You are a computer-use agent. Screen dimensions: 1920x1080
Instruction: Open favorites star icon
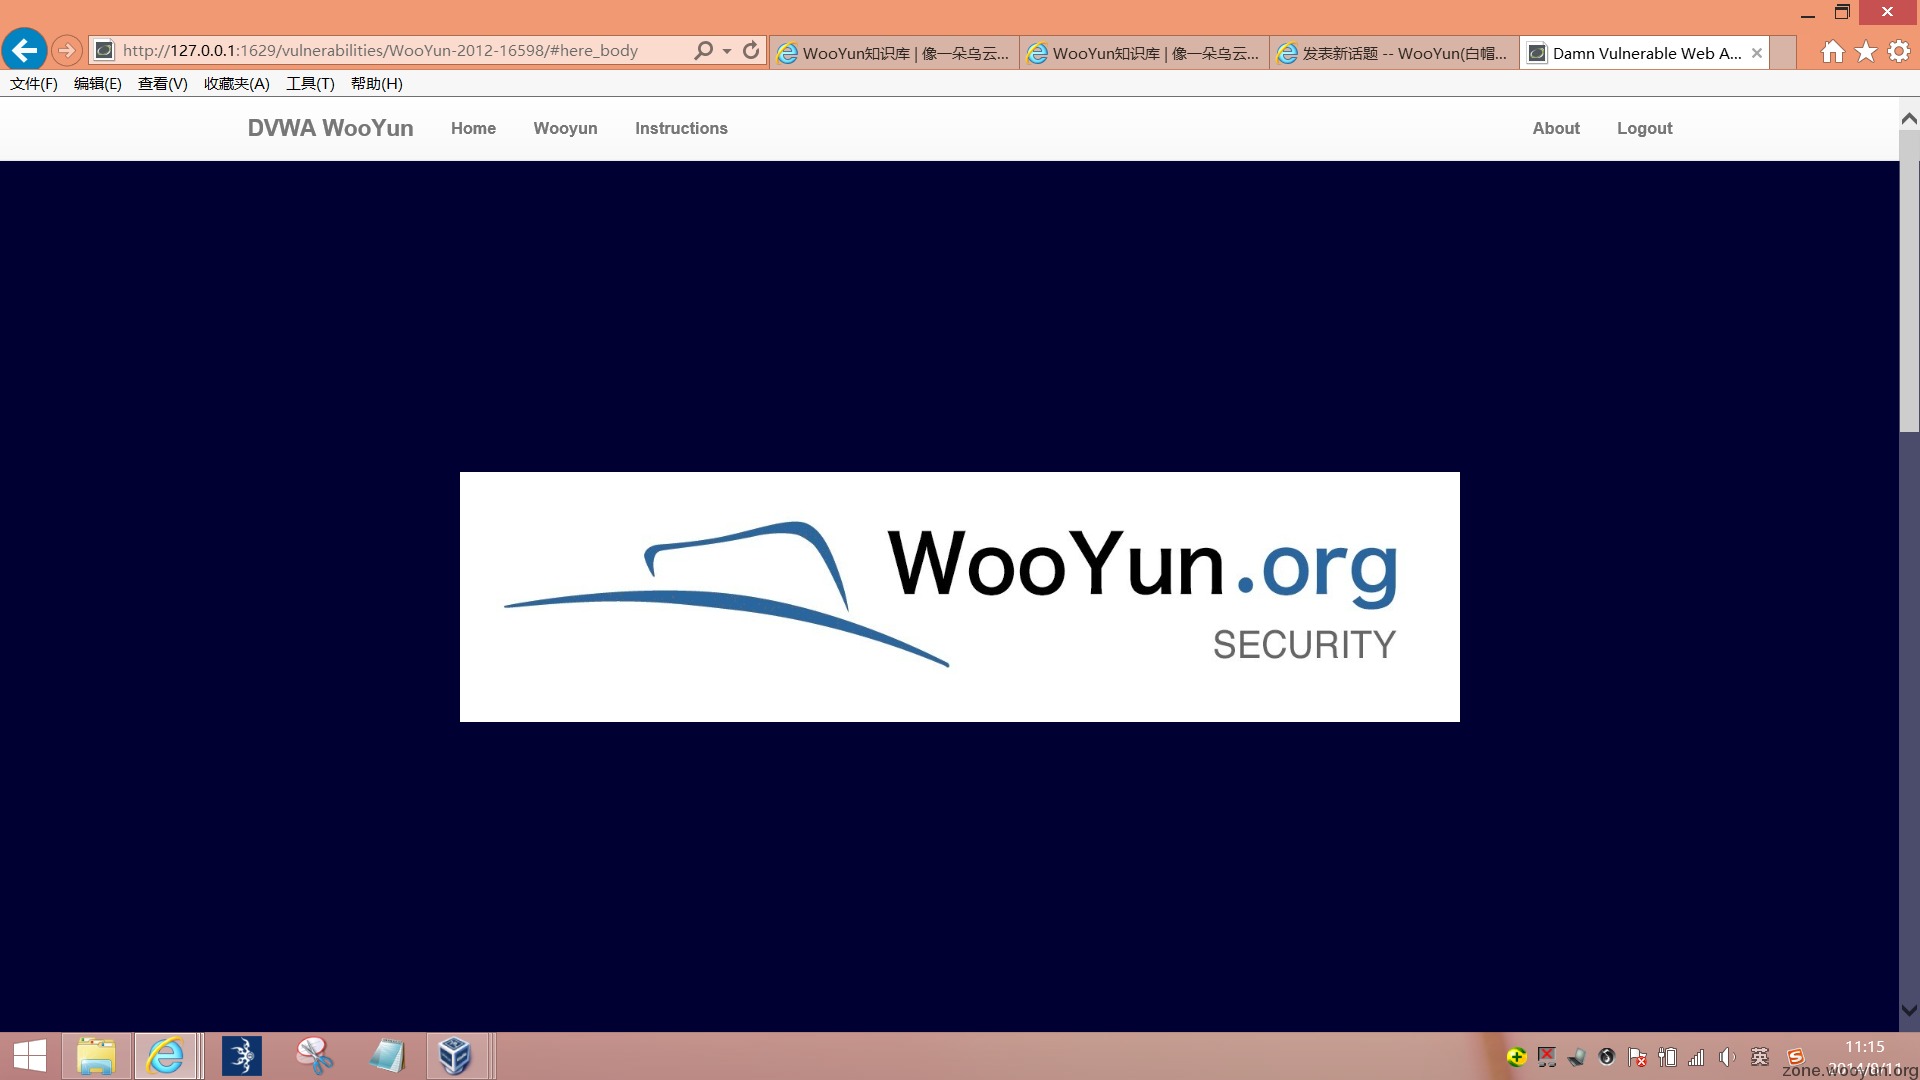(x=1866, y=52)
